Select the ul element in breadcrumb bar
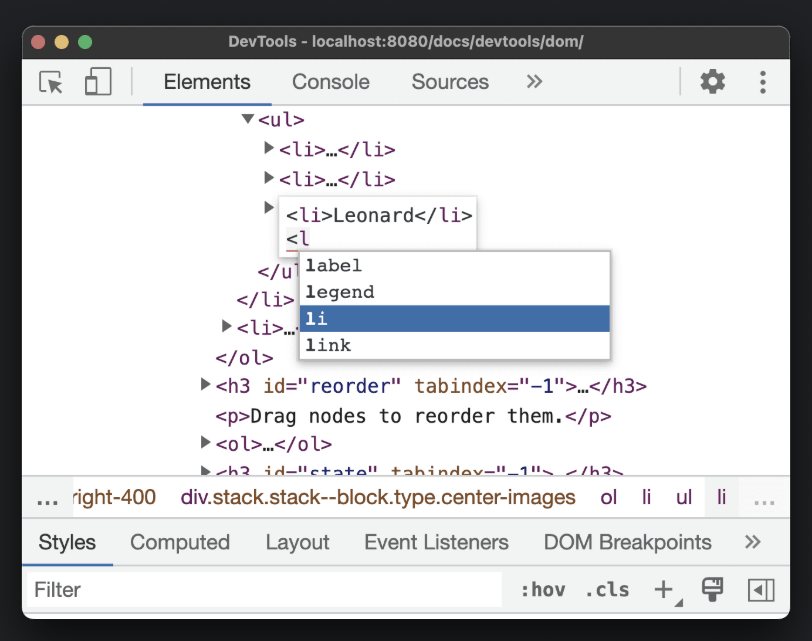This screenshot has width=812, height=641. point(683,497)
